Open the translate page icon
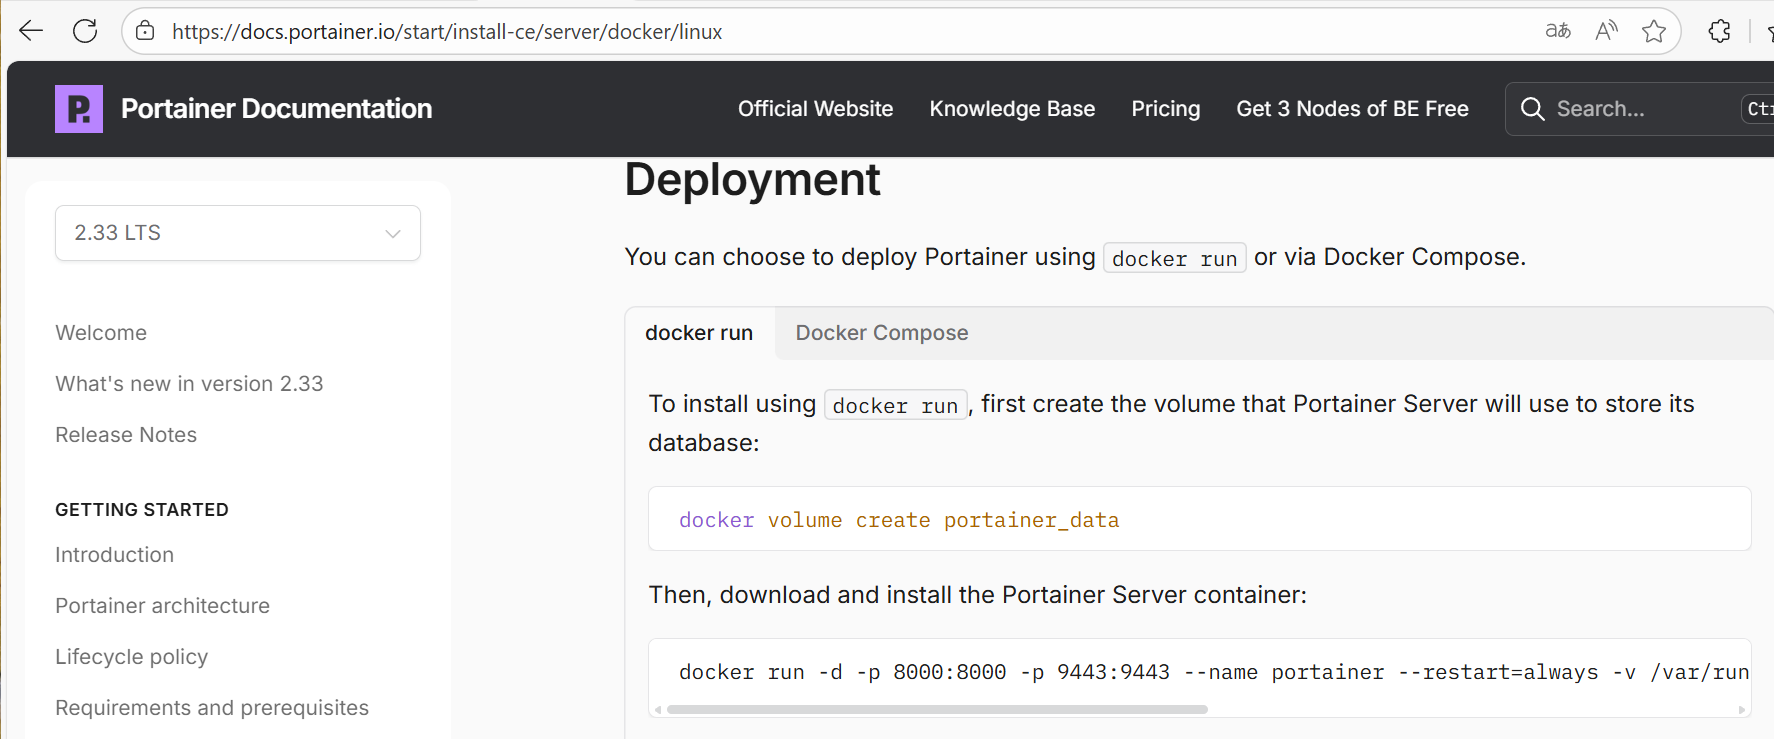1774x739 pixels. pos(1557,31)
